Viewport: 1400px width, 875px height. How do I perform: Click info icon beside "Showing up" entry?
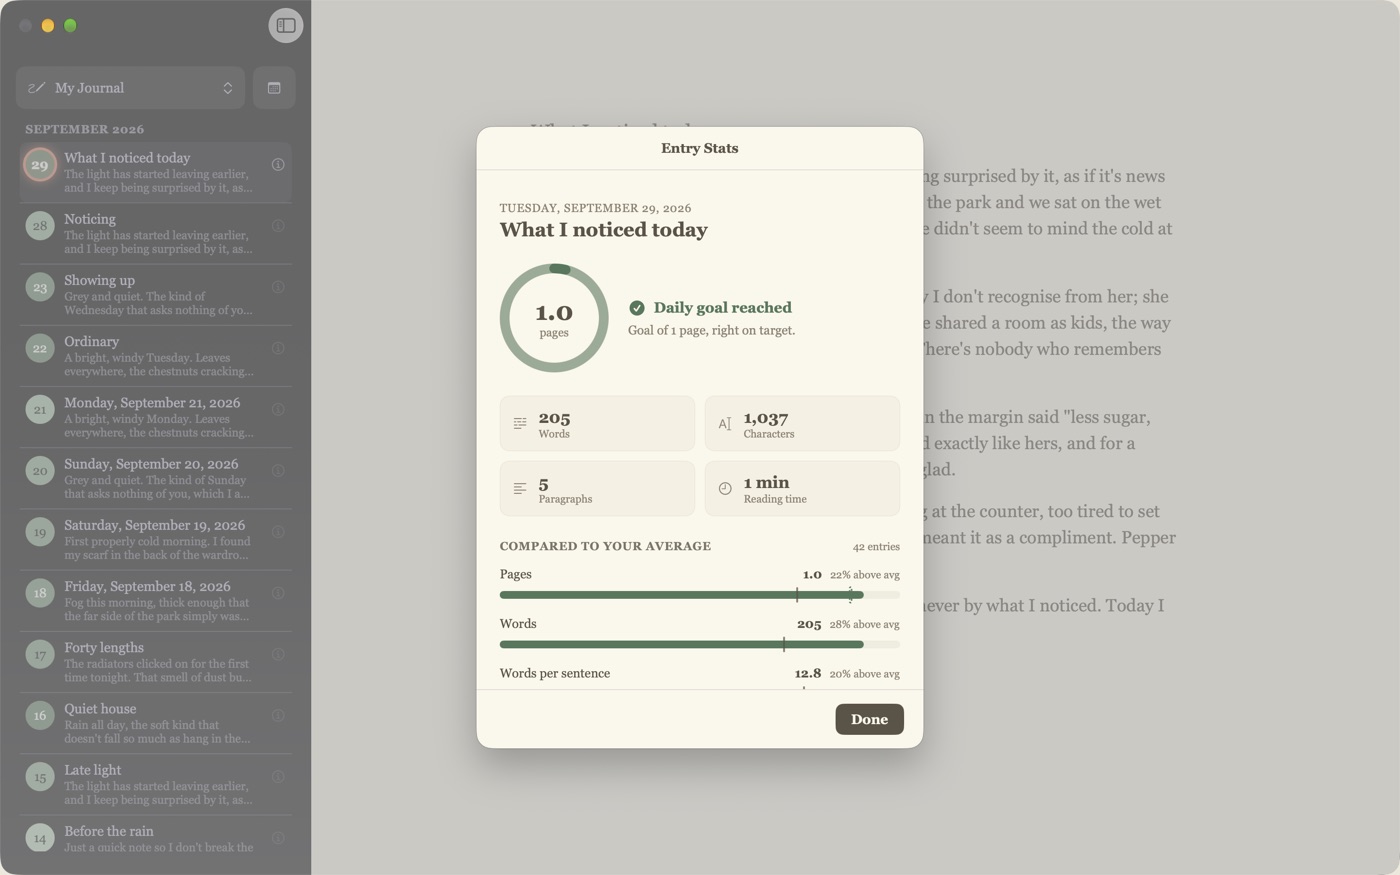click(278, 287)
